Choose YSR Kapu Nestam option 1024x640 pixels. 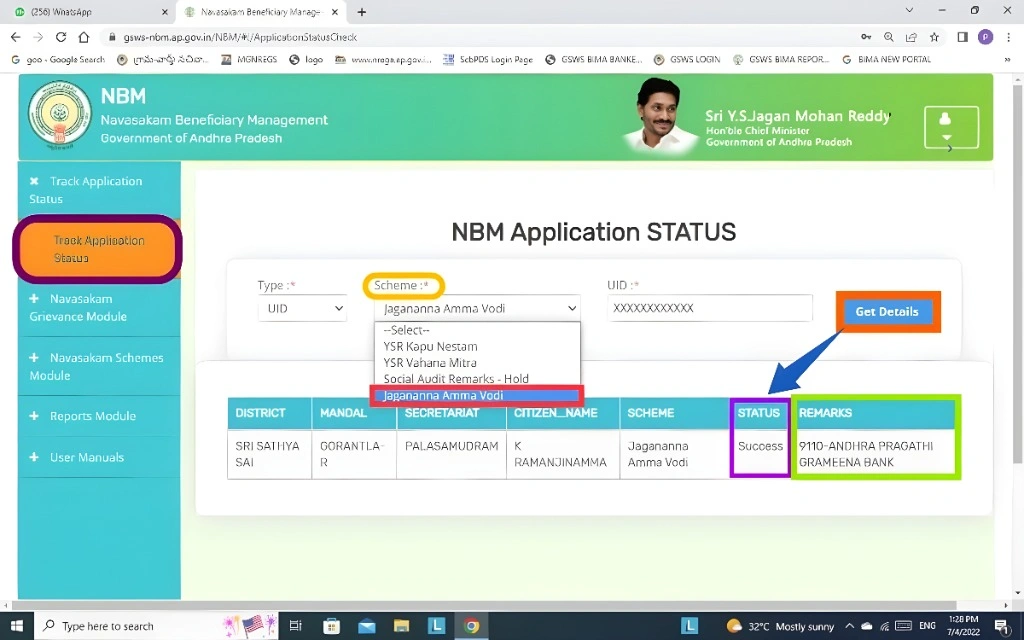(x=477, y=346)
